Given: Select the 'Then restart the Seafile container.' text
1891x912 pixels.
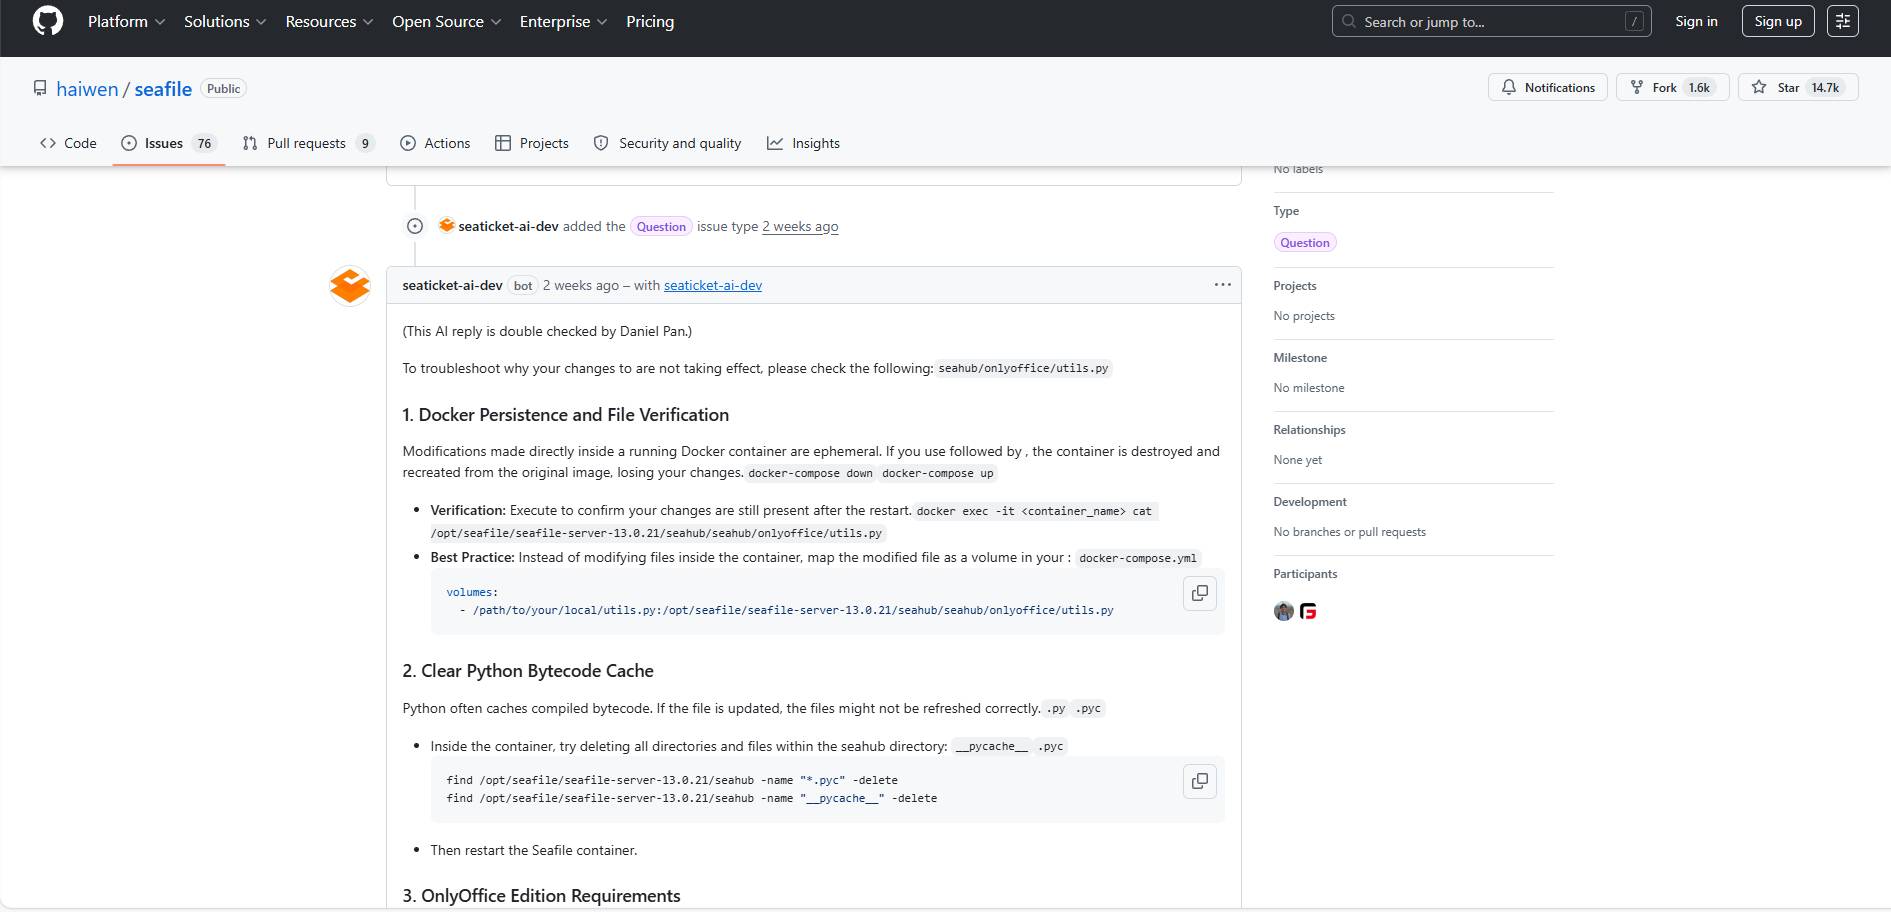Looking at the screenshot, I should [534, 850].
